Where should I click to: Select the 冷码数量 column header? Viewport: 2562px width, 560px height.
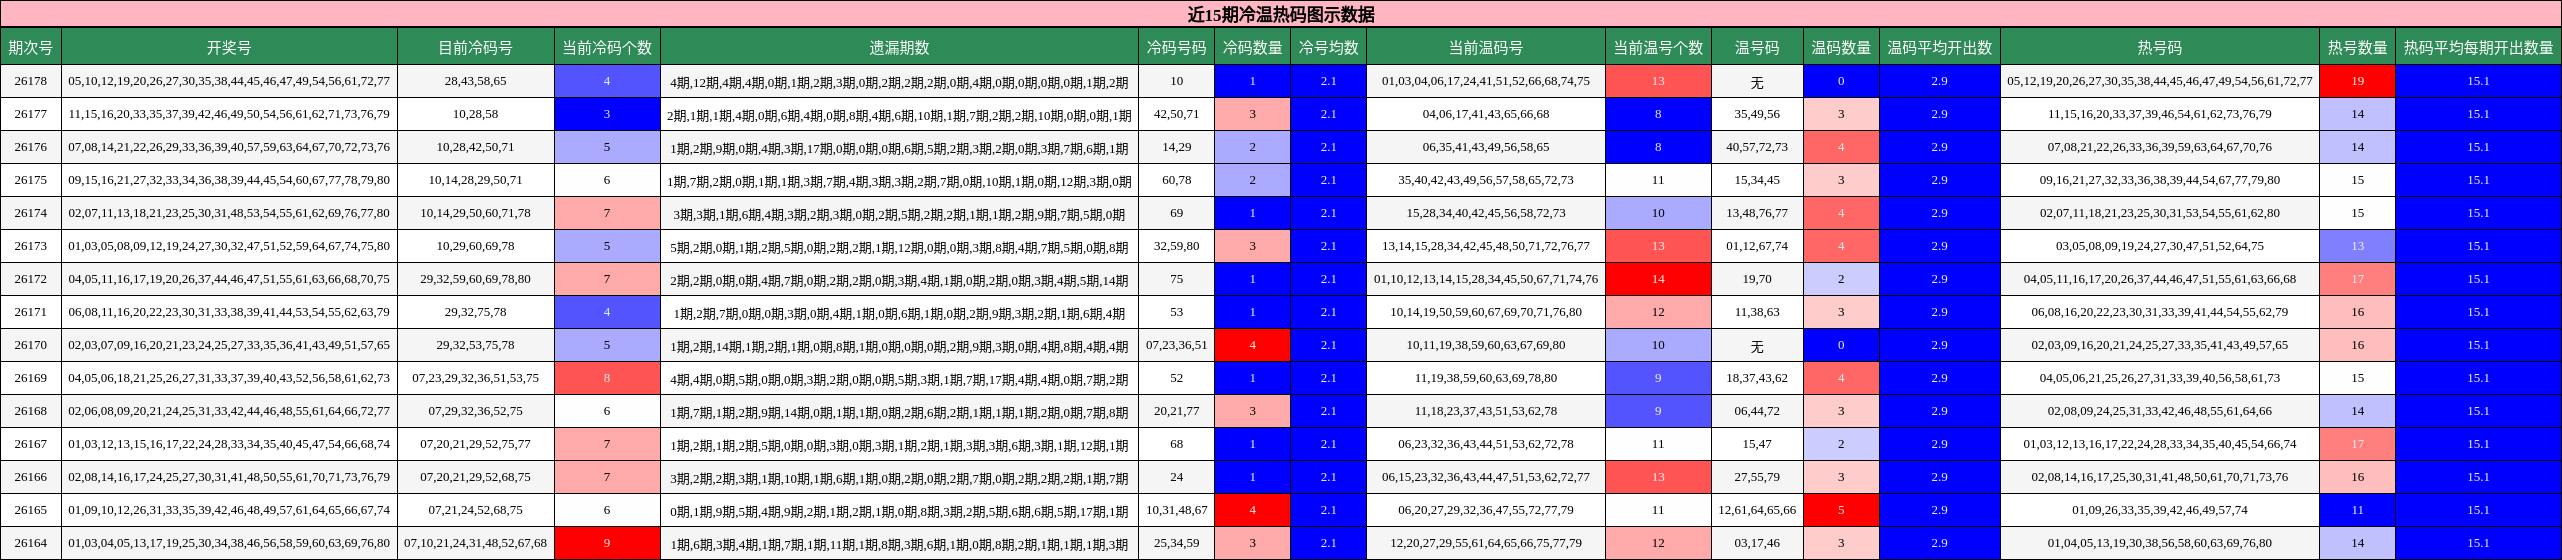[x=1252, y=47]
